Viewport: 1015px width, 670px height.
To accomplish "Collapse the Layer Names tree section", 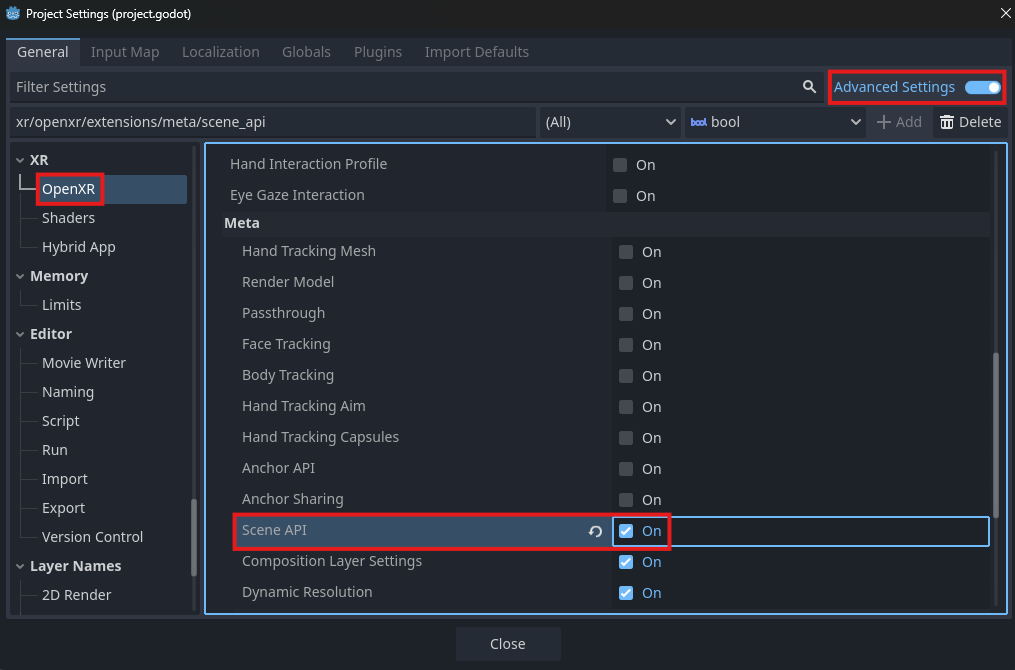I will point(20,566).
